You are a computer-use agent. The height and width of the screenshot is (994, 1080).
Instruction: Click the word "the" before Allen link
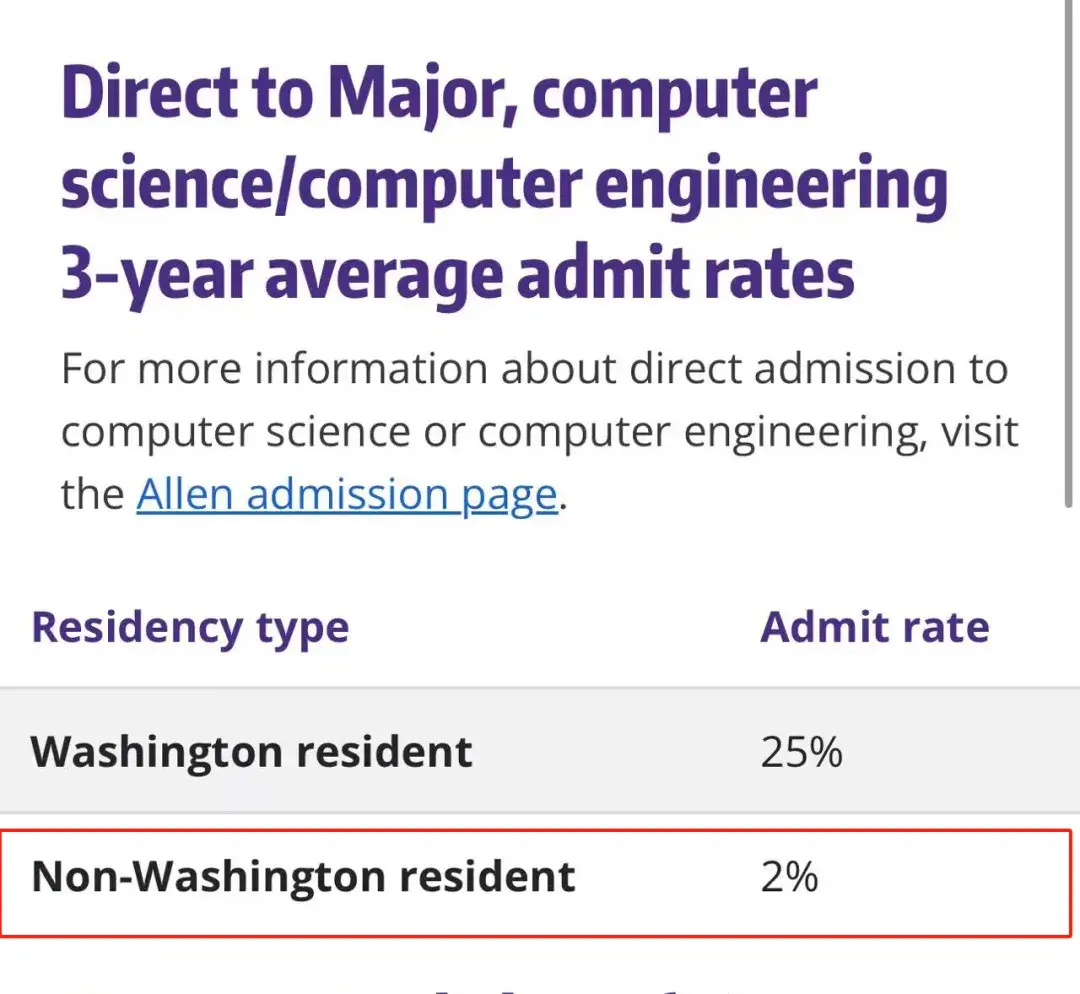(92, 494)
